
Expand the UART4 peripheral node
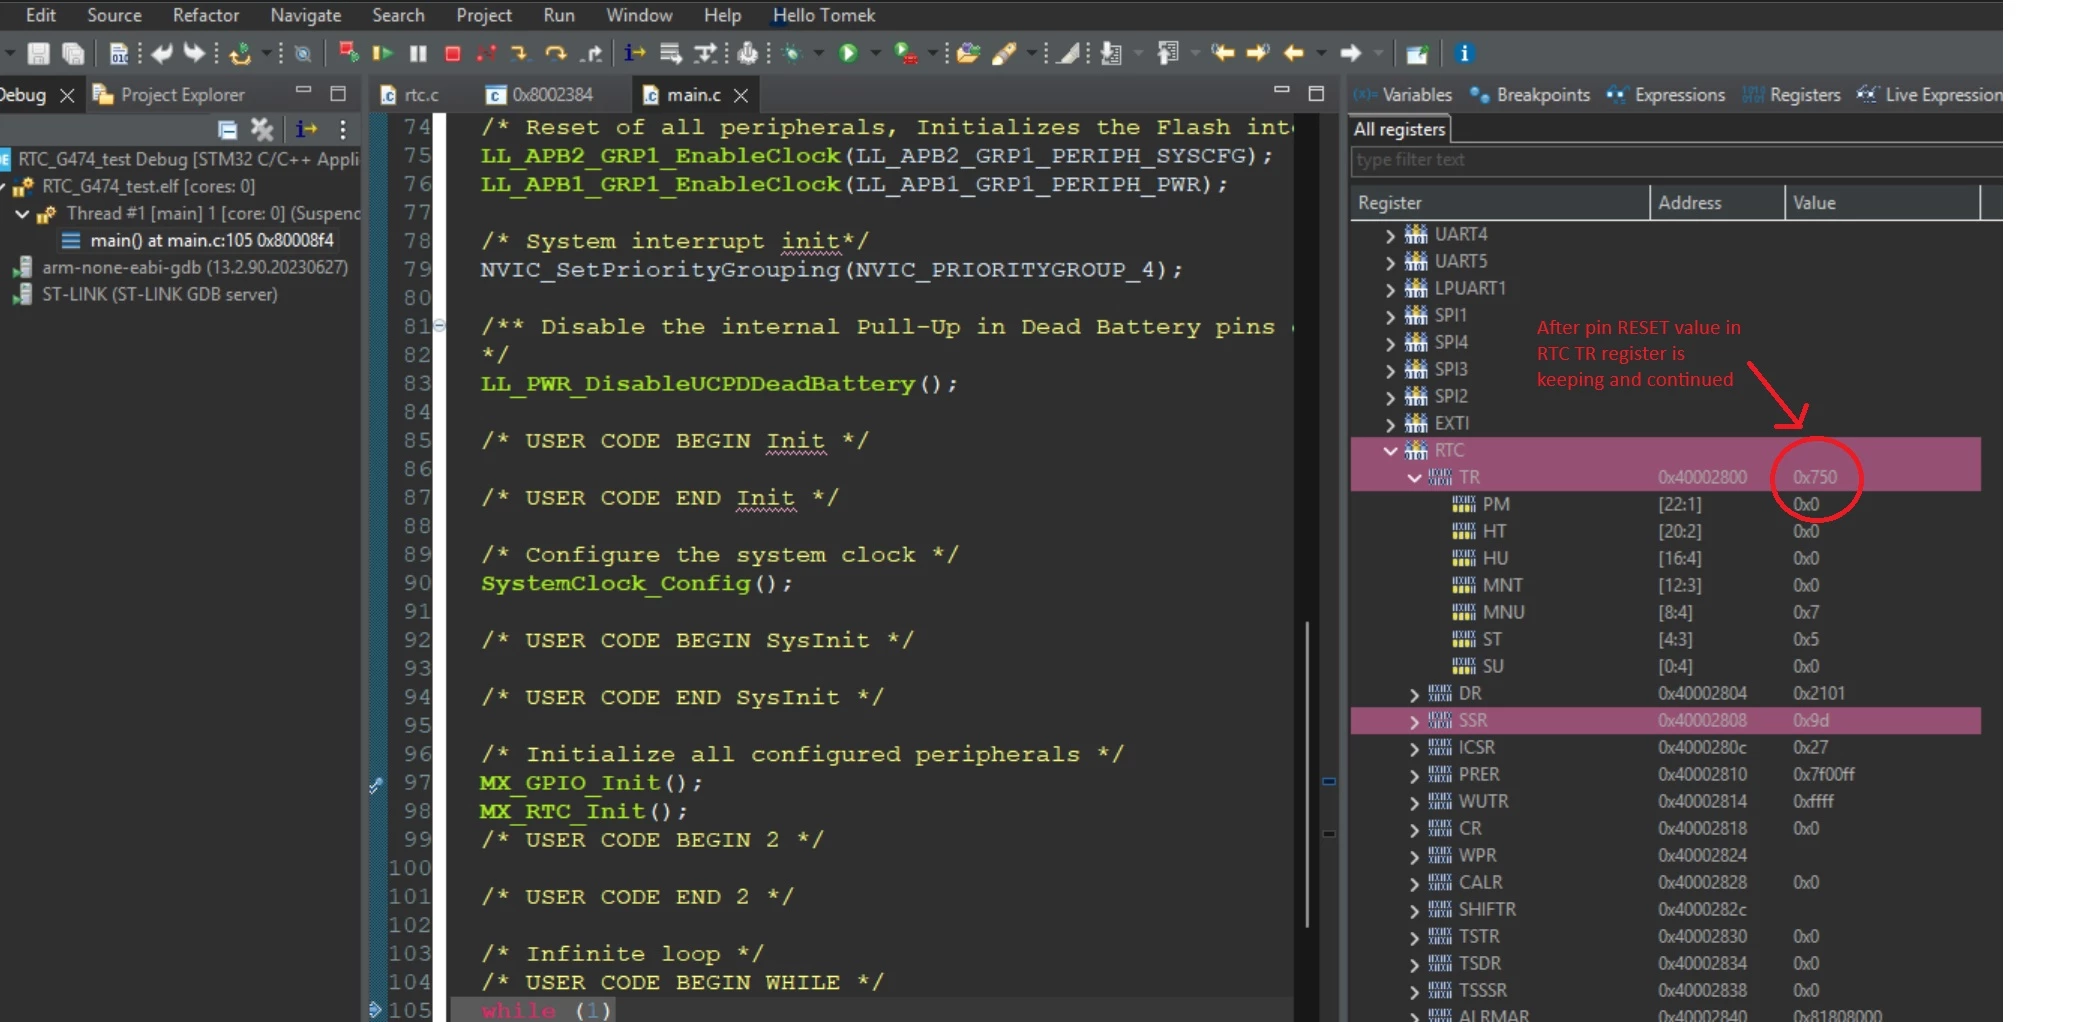(1390, 234)
